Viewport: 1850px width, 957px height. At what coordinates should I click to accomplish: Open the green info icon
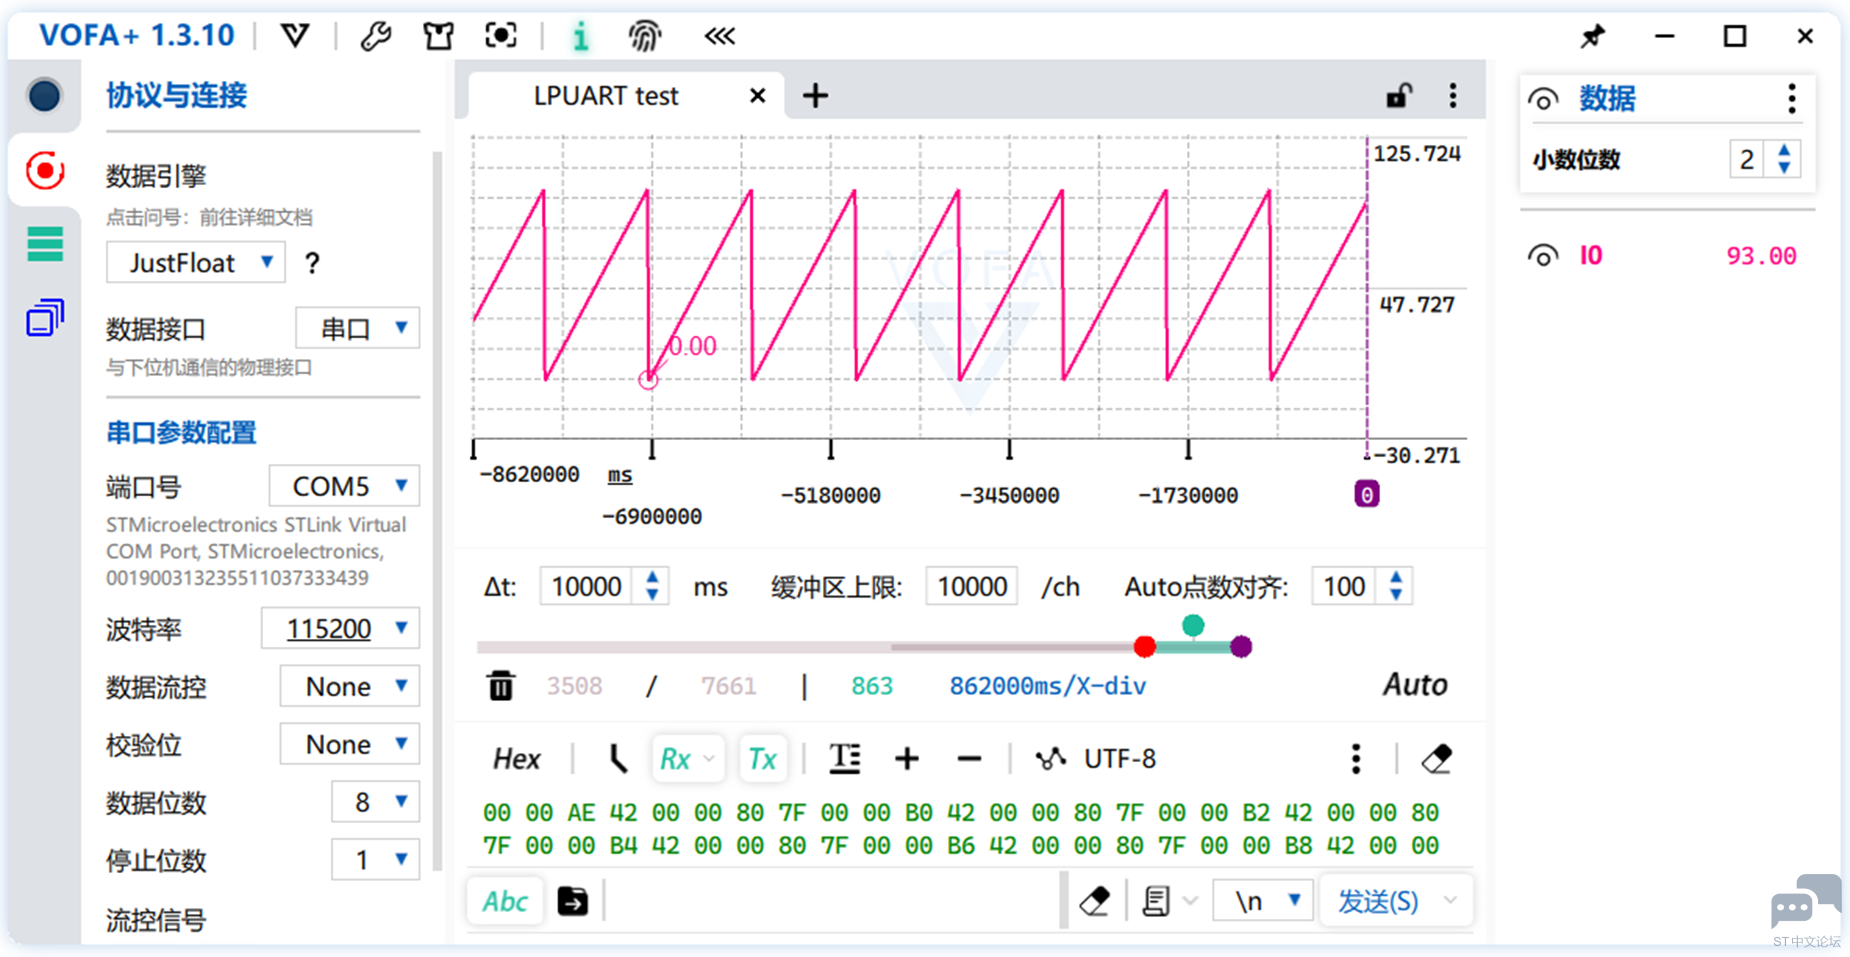(x=580, y=37)
